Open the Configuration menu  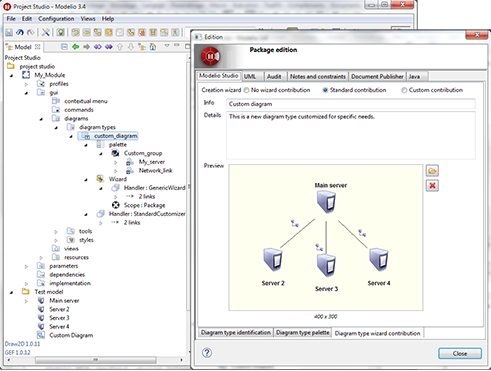[56, 19]
